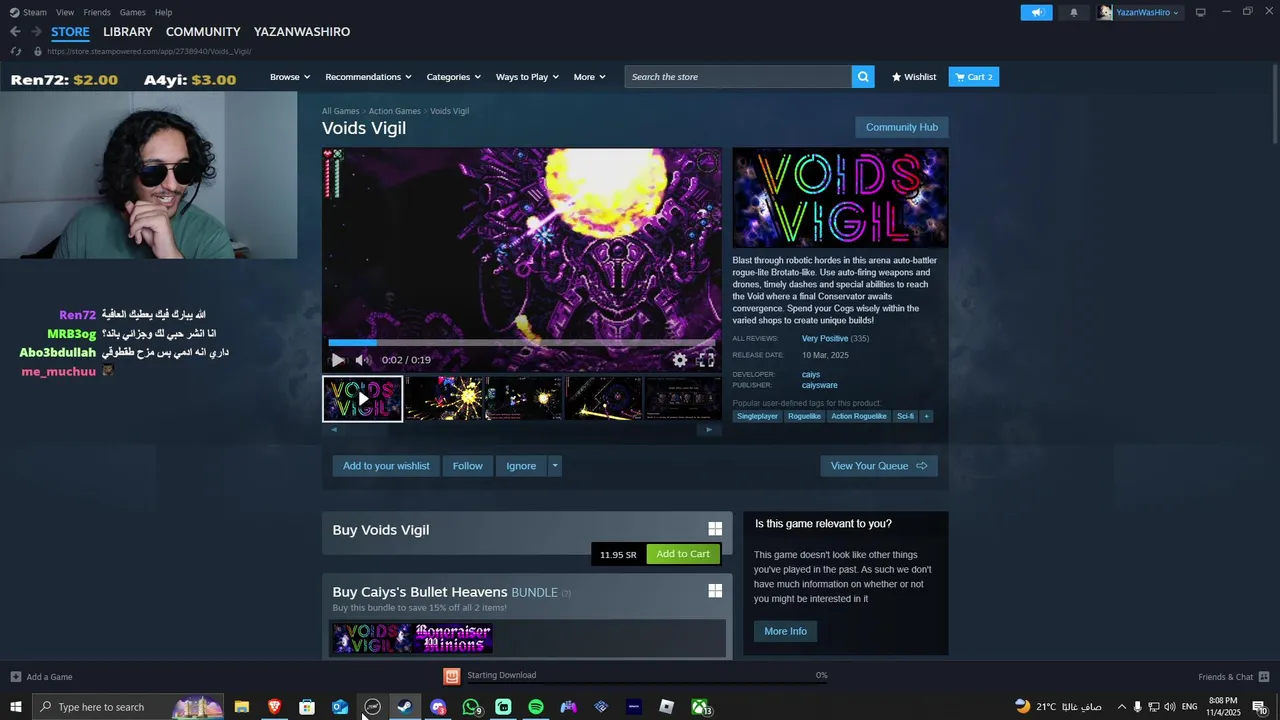Viewport: 1280px width, 720px height.
Task: Go back with the left navigation arrow
Action: [x=15, y=32]
